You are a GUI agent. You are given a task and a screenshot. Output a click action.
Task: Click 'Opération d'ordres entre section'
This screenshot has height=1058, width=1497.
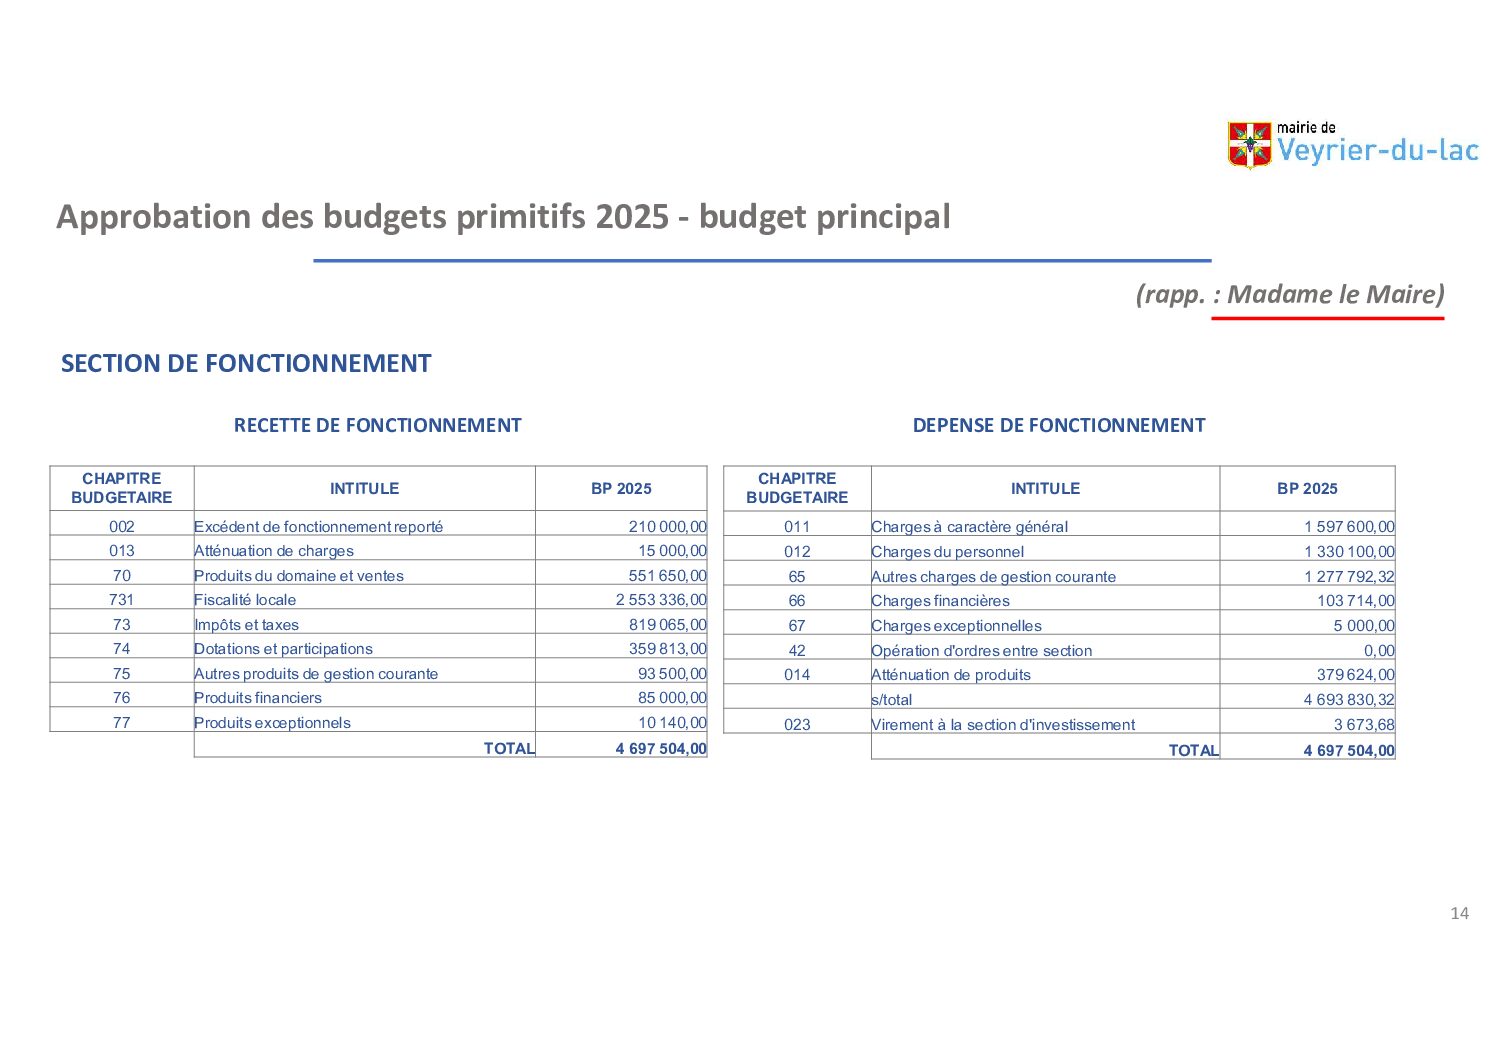coord(981,651)
